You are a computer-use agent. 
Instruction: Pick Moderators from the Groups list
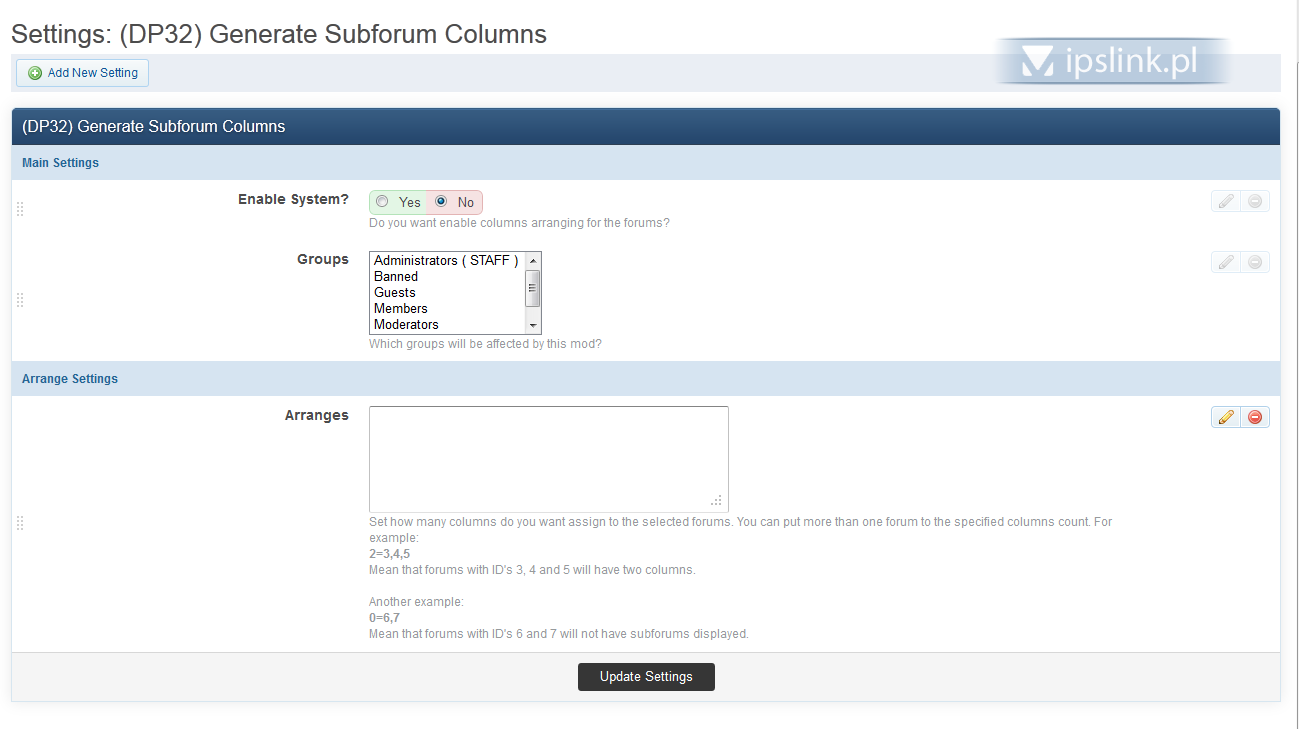(406, 325)
